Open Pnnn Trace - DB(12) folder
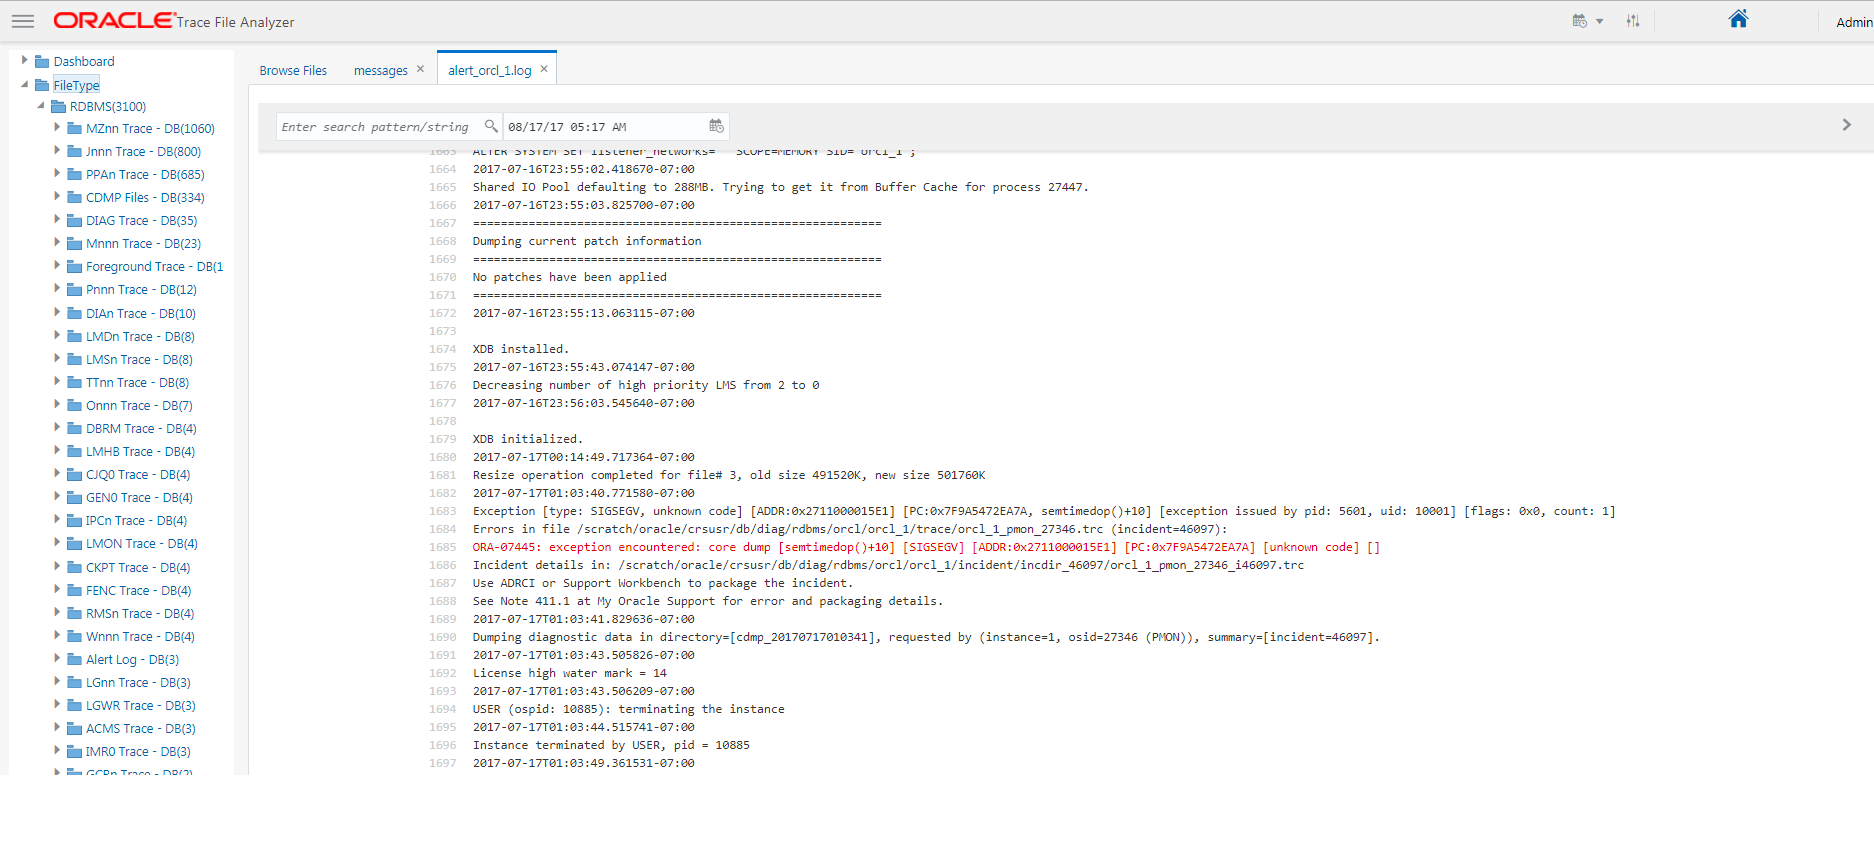The height and width of the screenshot is (842, 1874). pyautogui.click(x=141, y=289)
